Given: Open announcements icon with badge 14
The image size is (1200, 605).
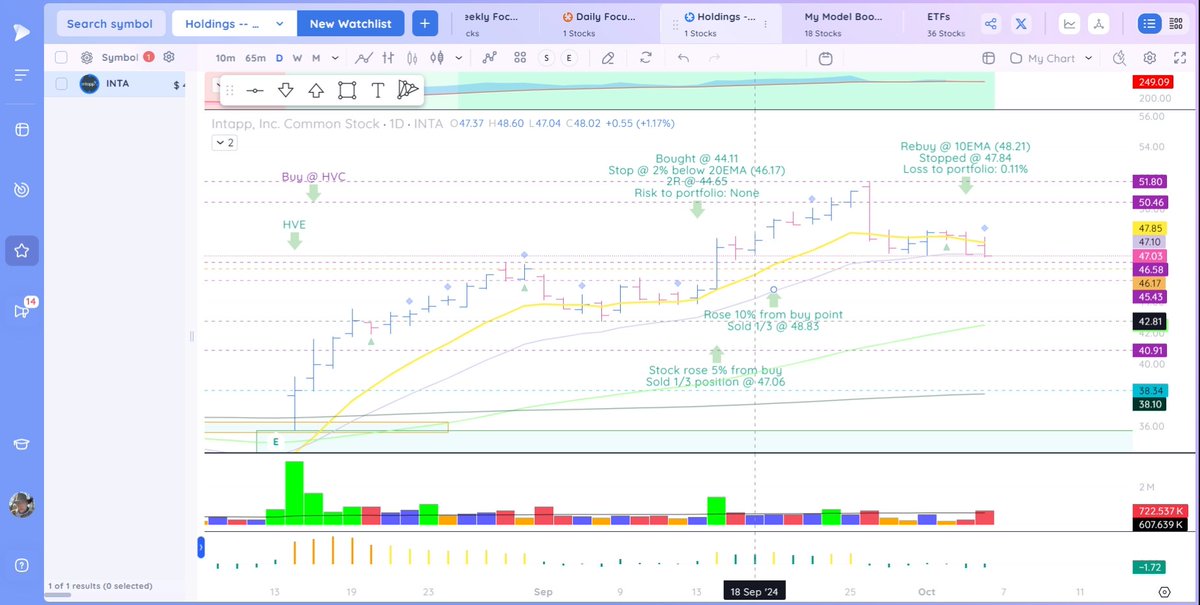Looking at the screenshot, I should [24, 309].
